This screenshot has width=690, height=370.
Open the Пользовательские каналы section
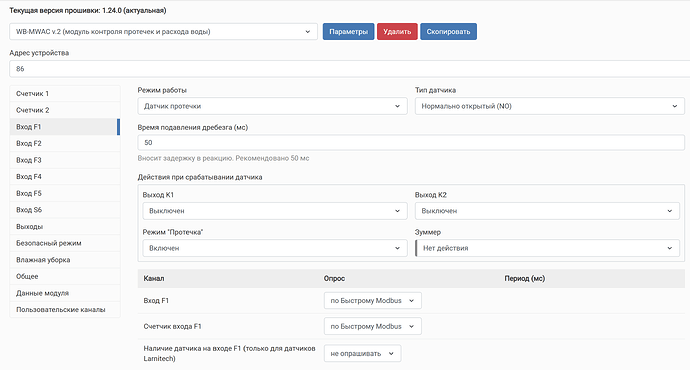65,310
